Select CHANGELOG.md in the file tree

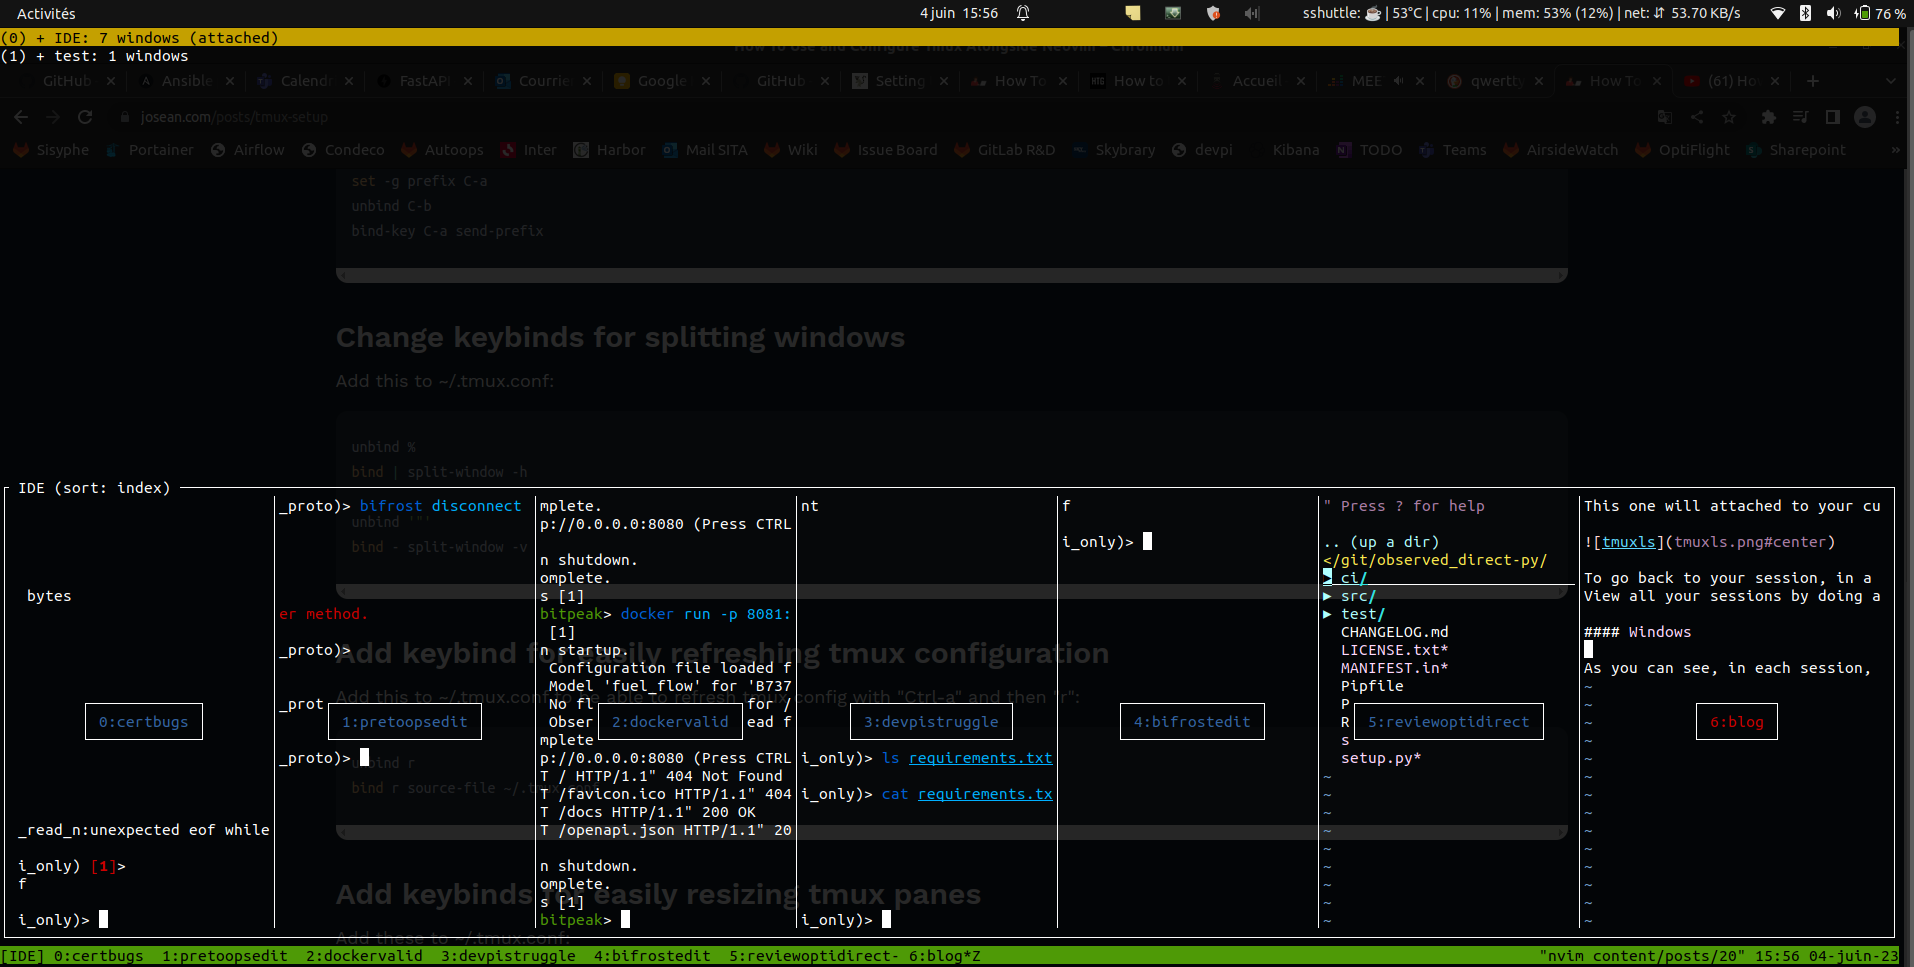[x=1395, y=632]
